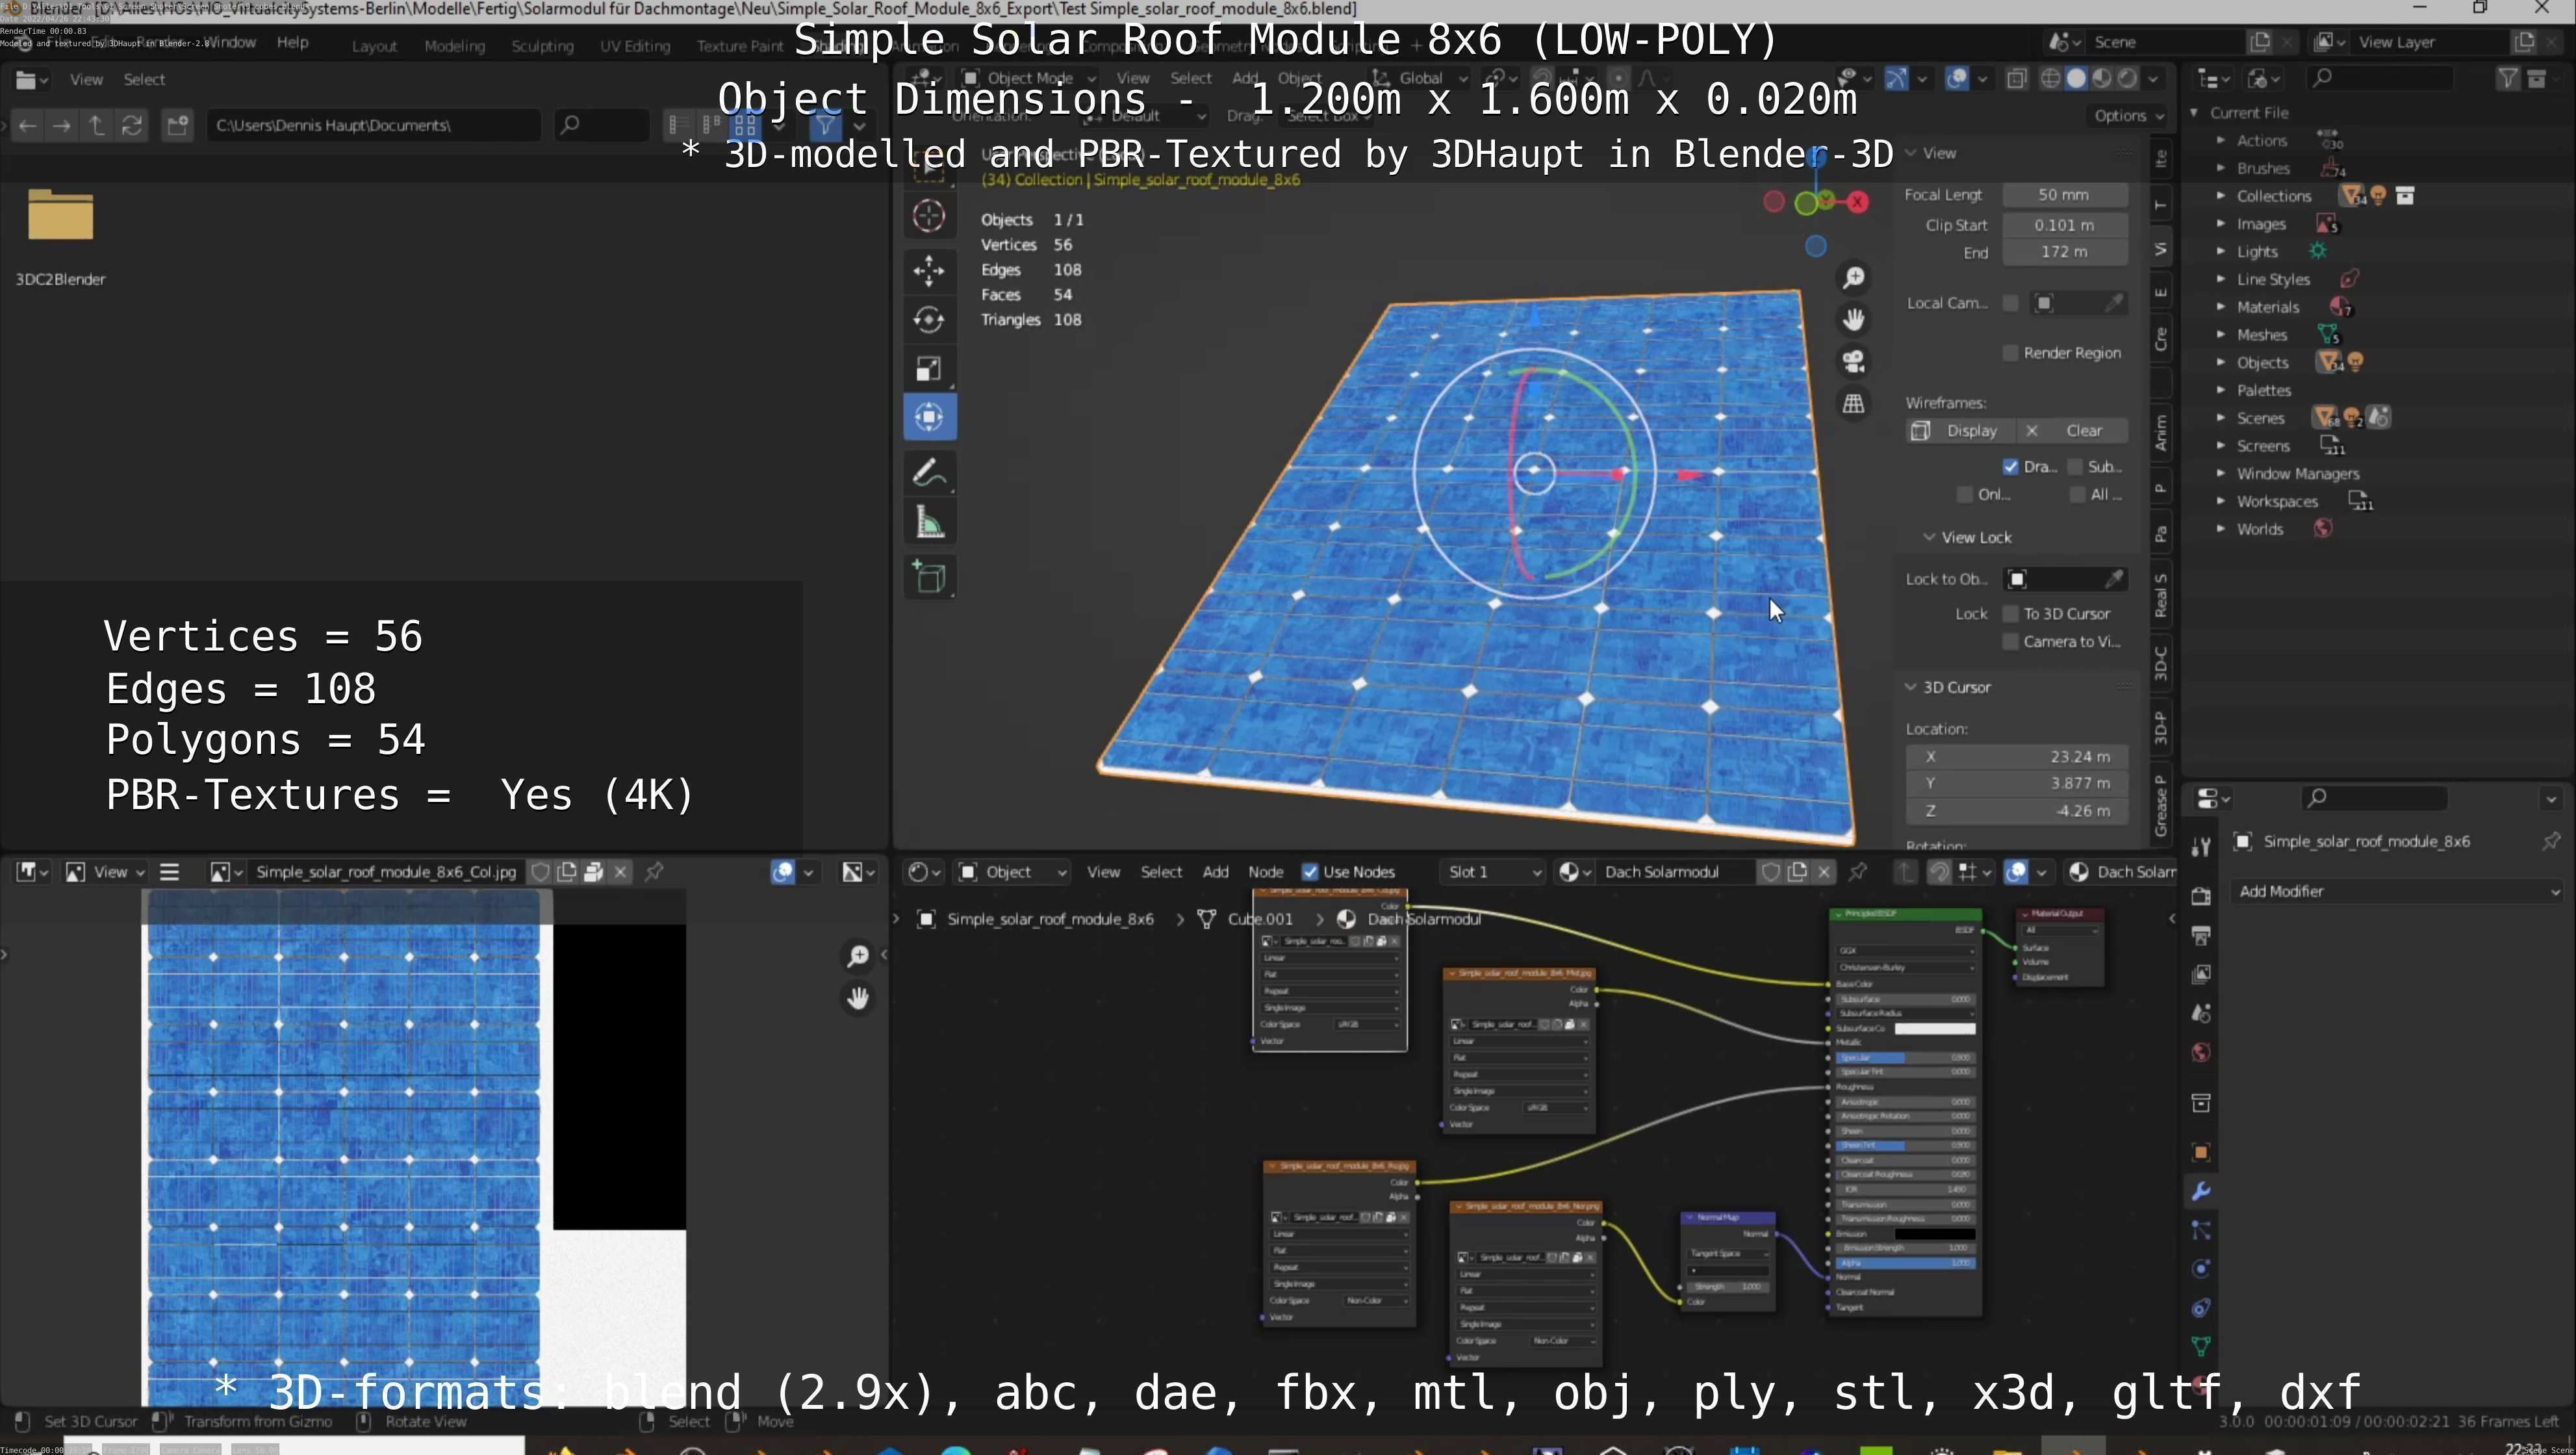Open the Select menu in file browser
The height and width of the screenshot is (1455, 2576).
pyautogui.click(x=144, y=80)
